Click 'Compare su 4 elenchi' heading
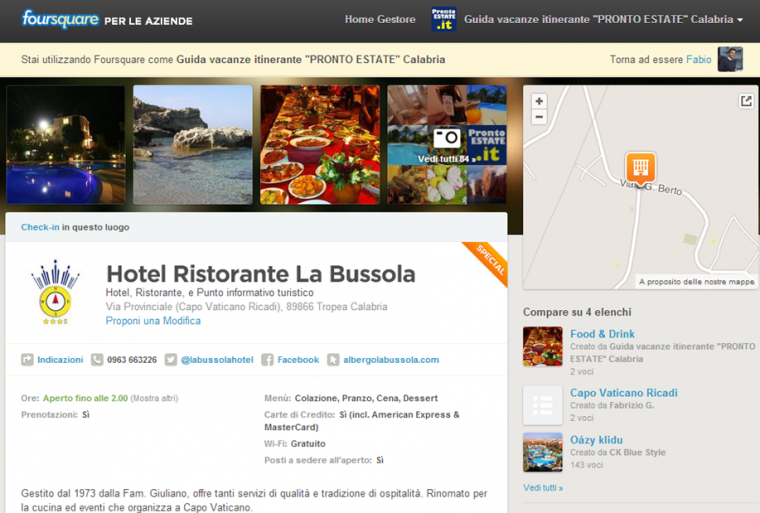The width and height of the screenshot is (760, 513). [x=577, y=312]
